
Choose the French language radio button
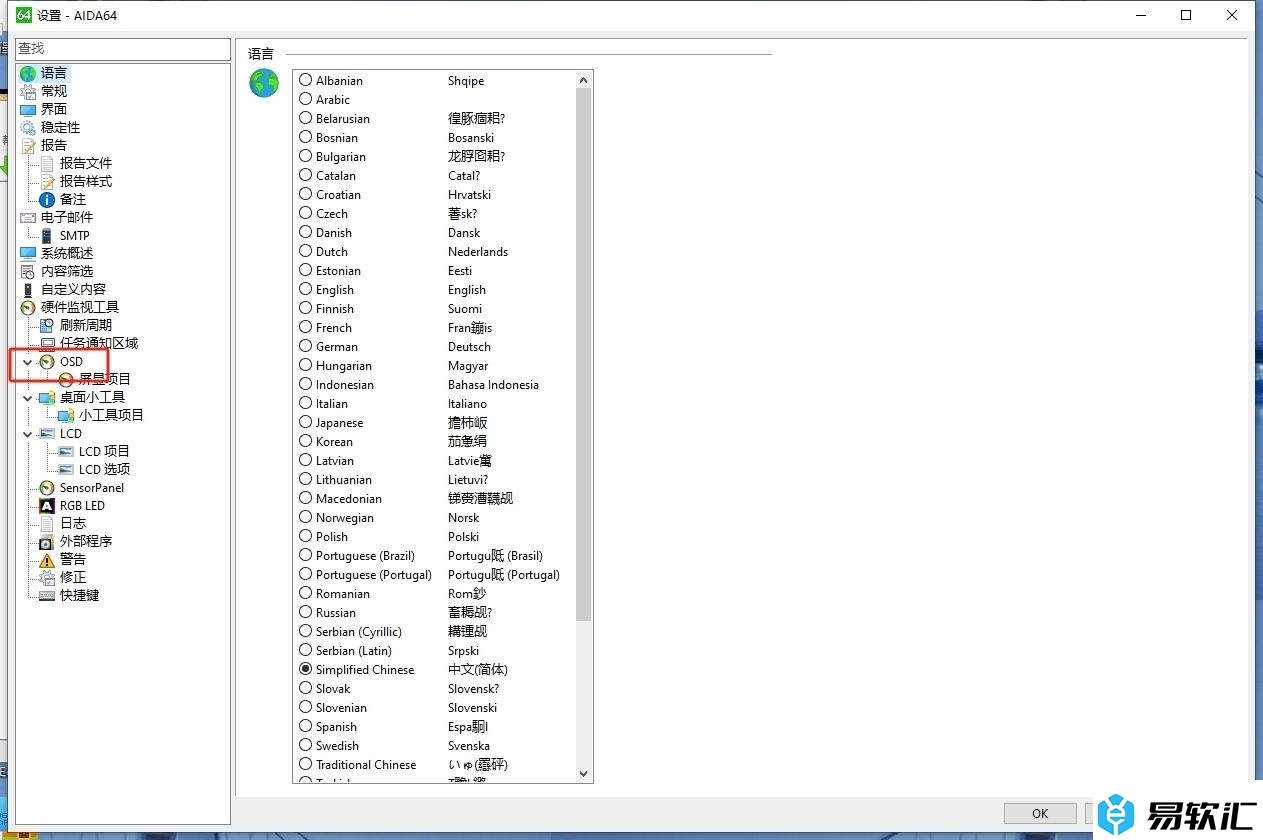pyautogui.click(x=306, y=327)
